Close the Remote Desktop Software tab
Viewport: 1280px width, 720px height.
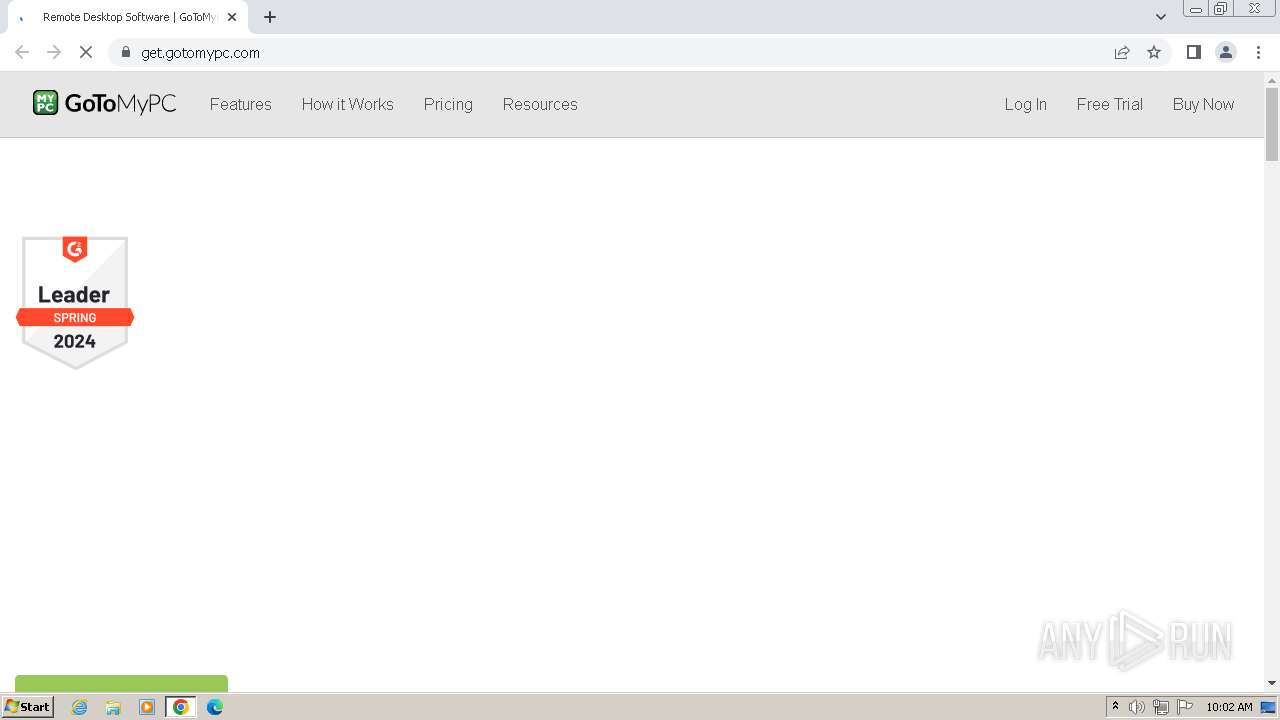232,17
